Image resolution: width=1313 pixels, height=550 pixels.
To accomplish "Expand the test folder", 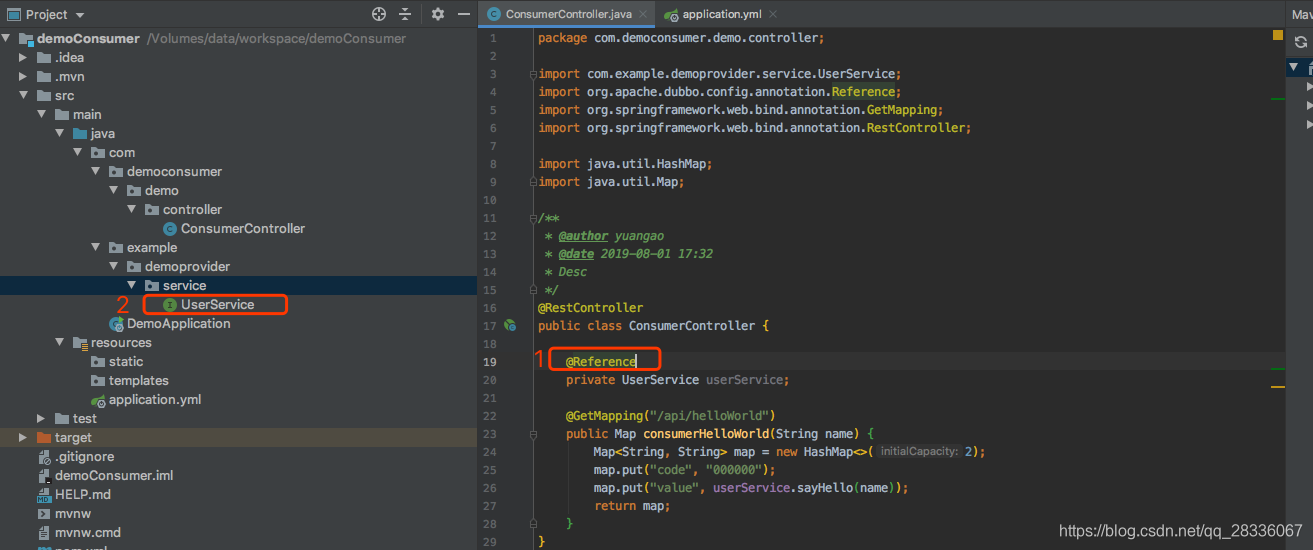I will click(41, 419).
